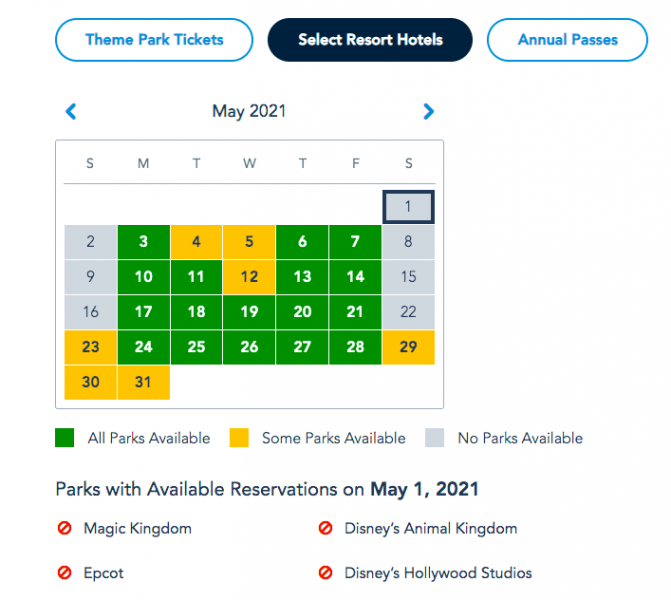Pick May 3 on the calendar
671x600 pixels.
pos(144,242)
